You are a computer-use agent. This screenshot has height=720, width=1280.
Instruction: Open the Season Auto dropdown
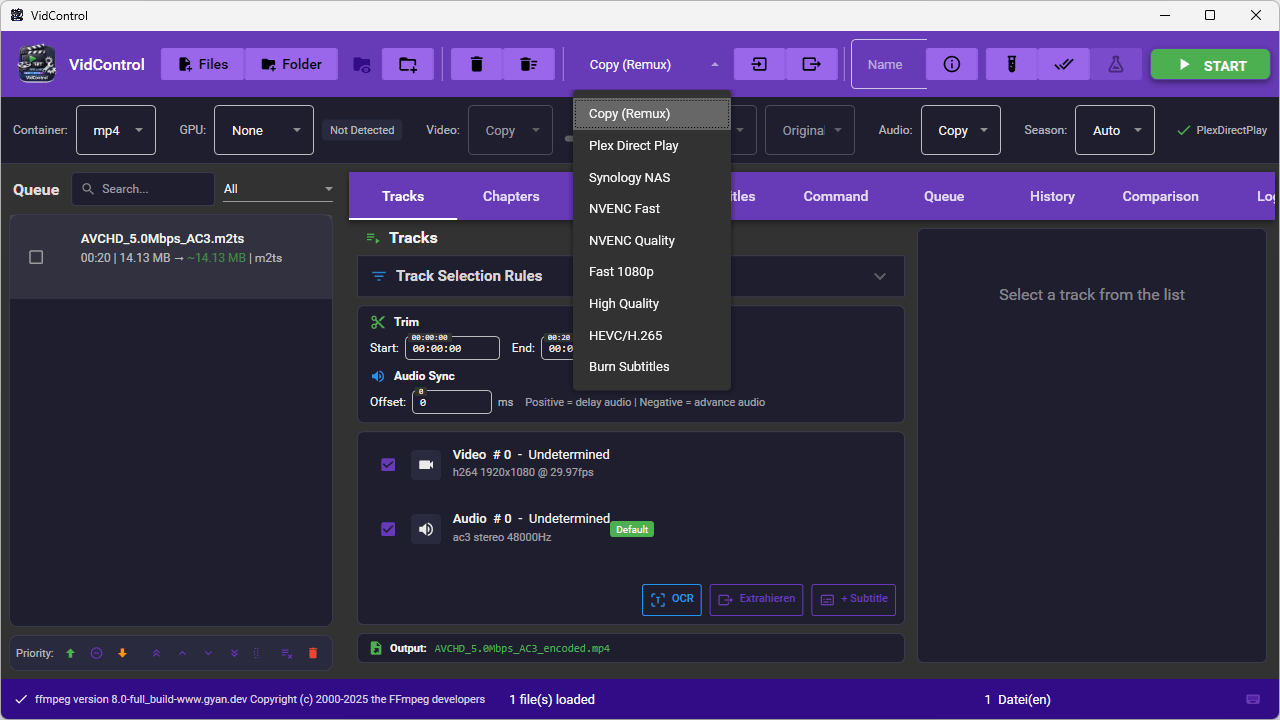(1114, 130)
